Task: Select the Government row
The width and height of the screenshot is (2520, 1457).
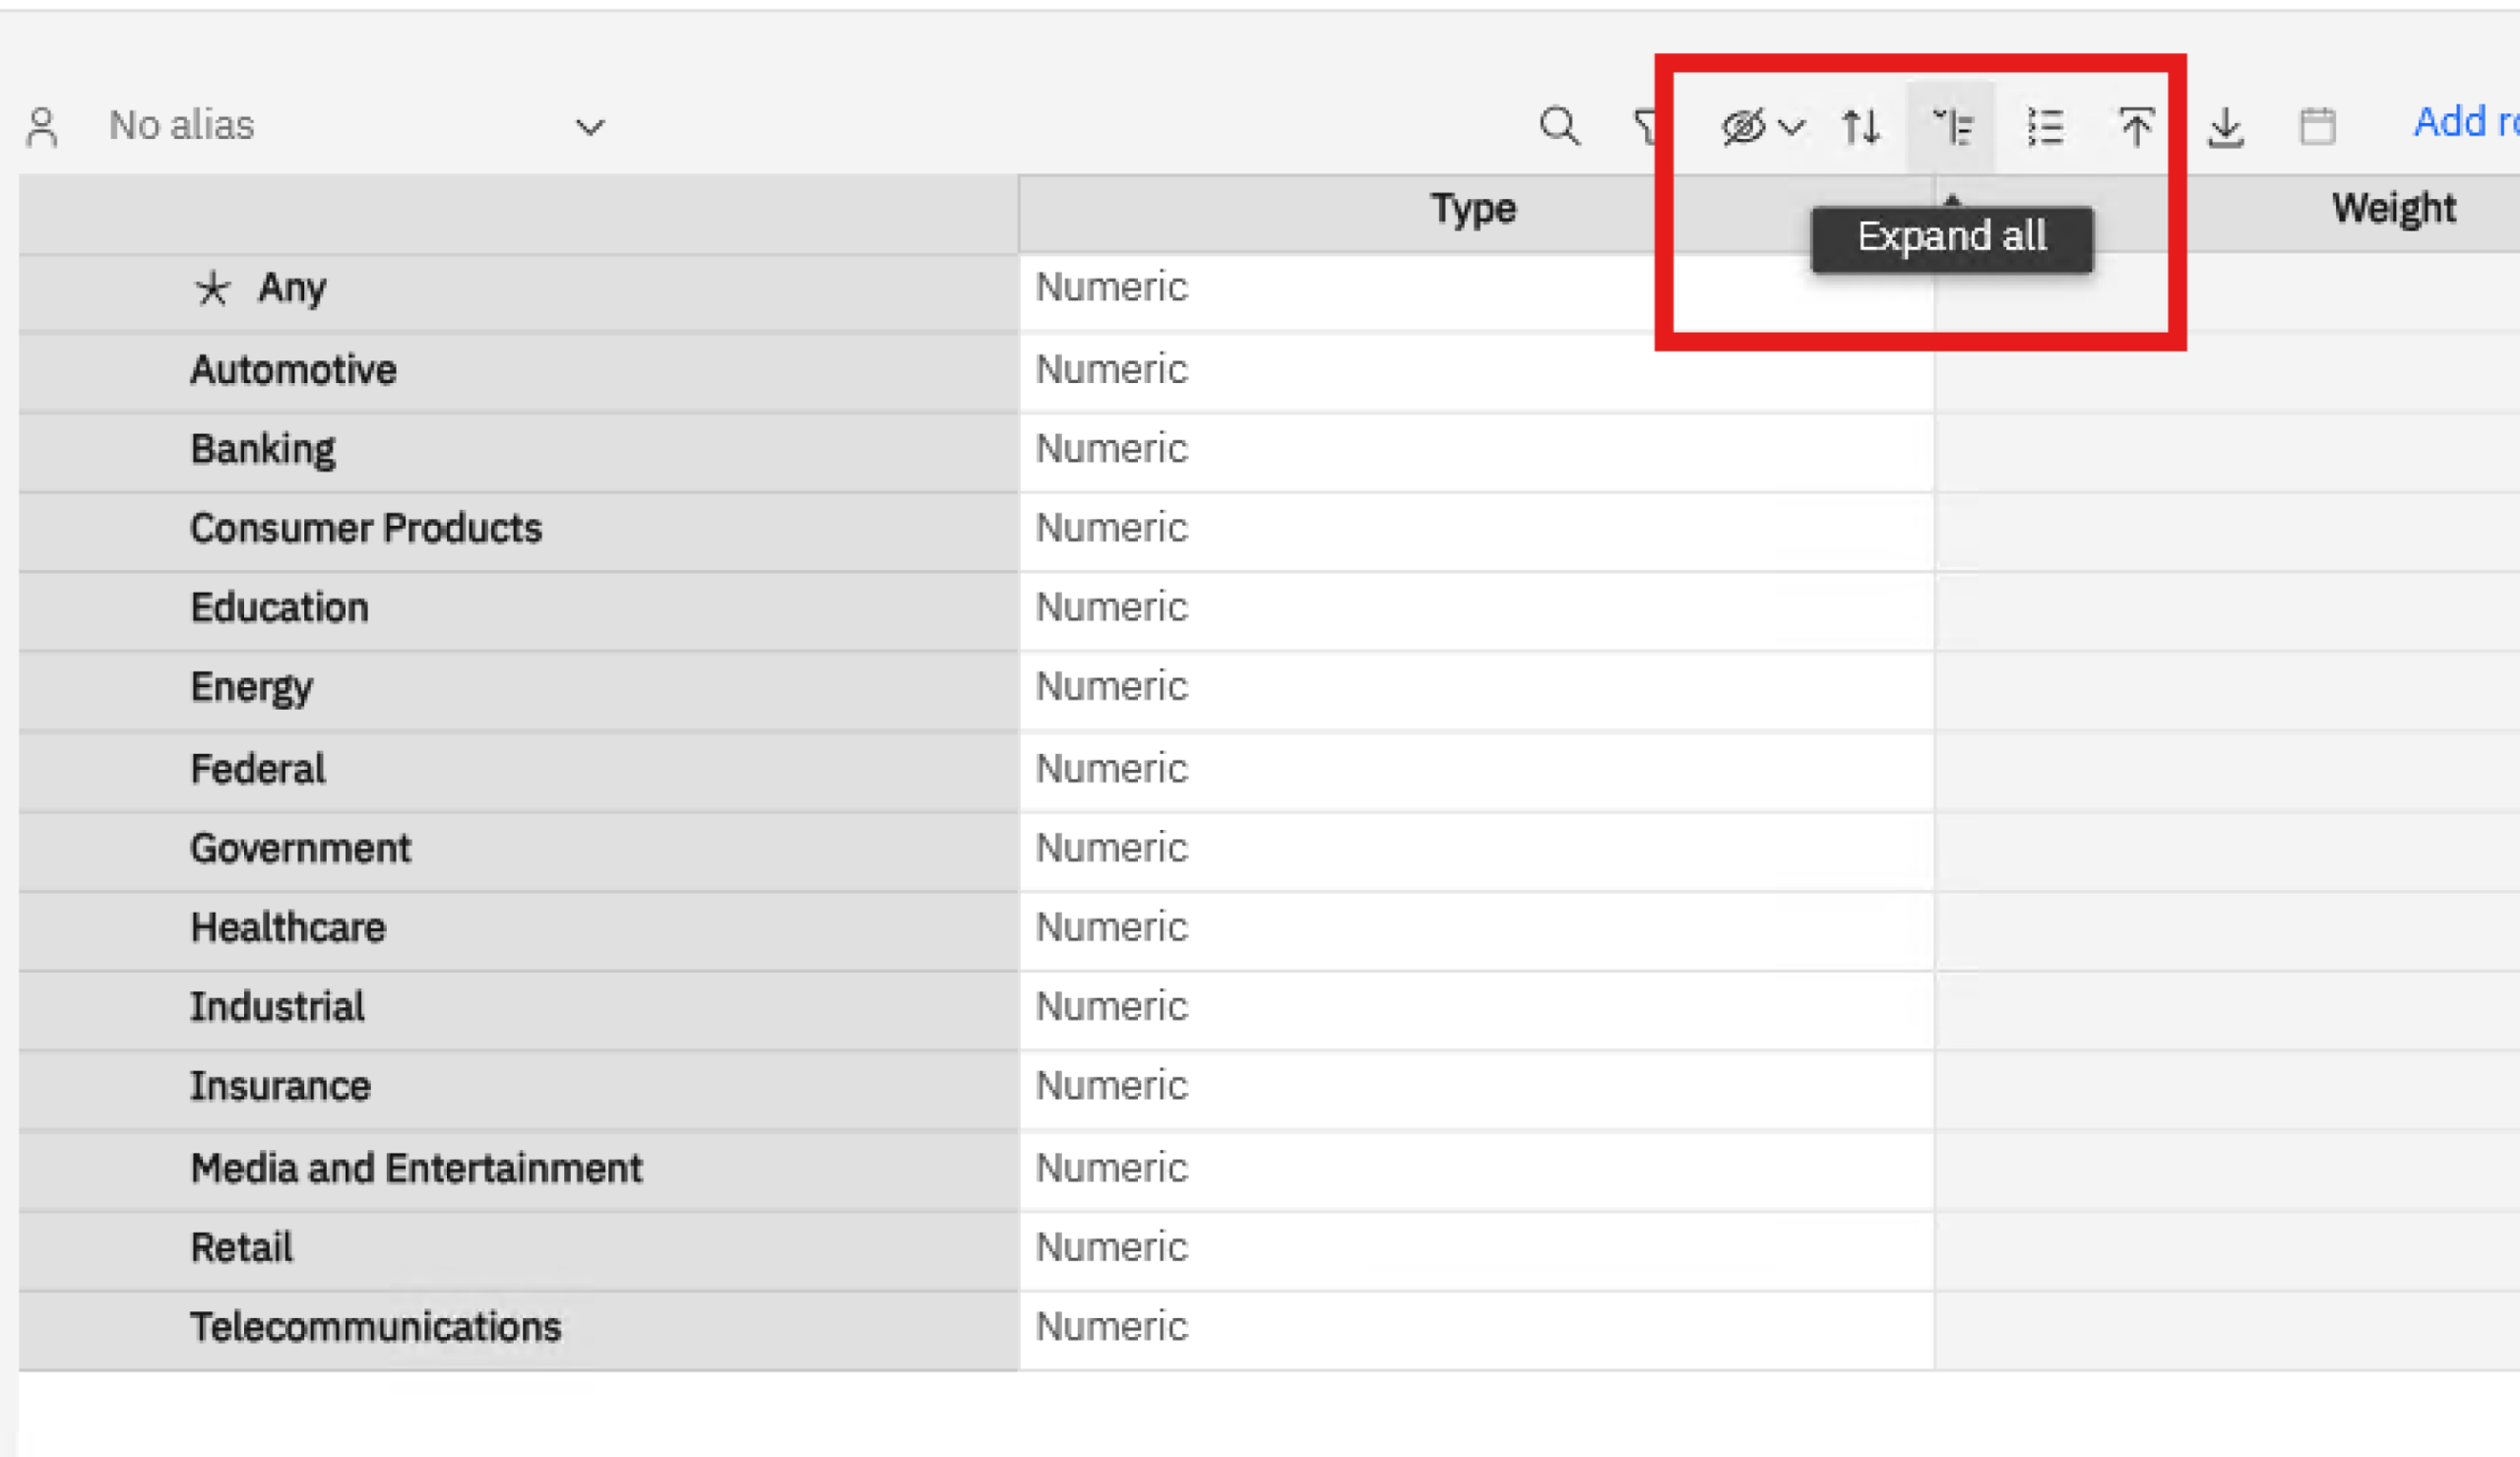Action: click(x=519, y=850)
